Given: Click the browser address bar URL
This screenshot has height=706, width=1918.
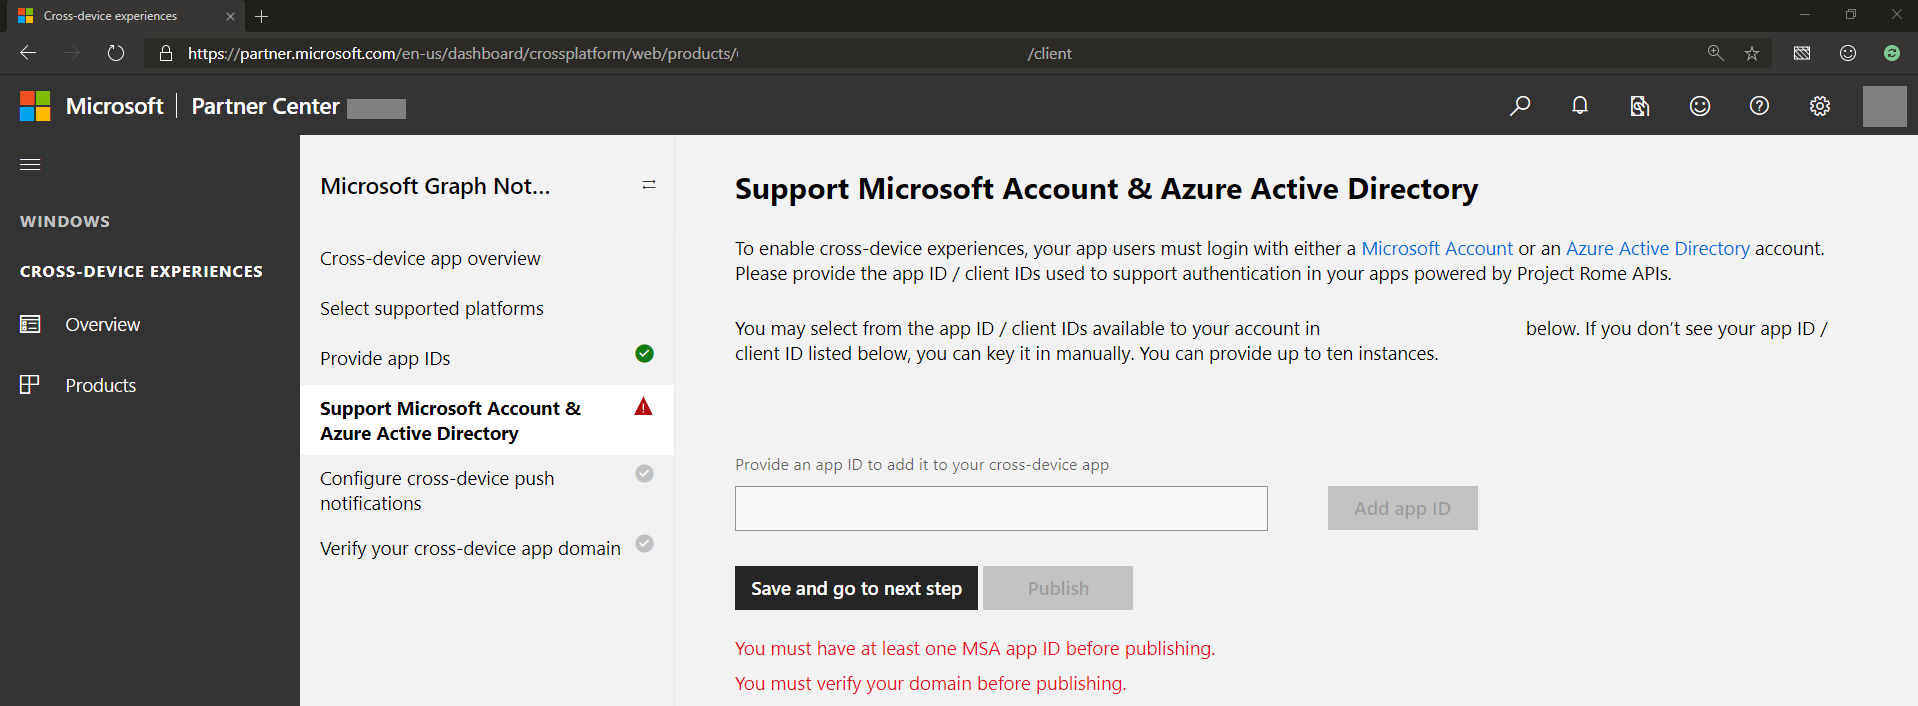Looking at the screenshot, I should coord(630,53).
